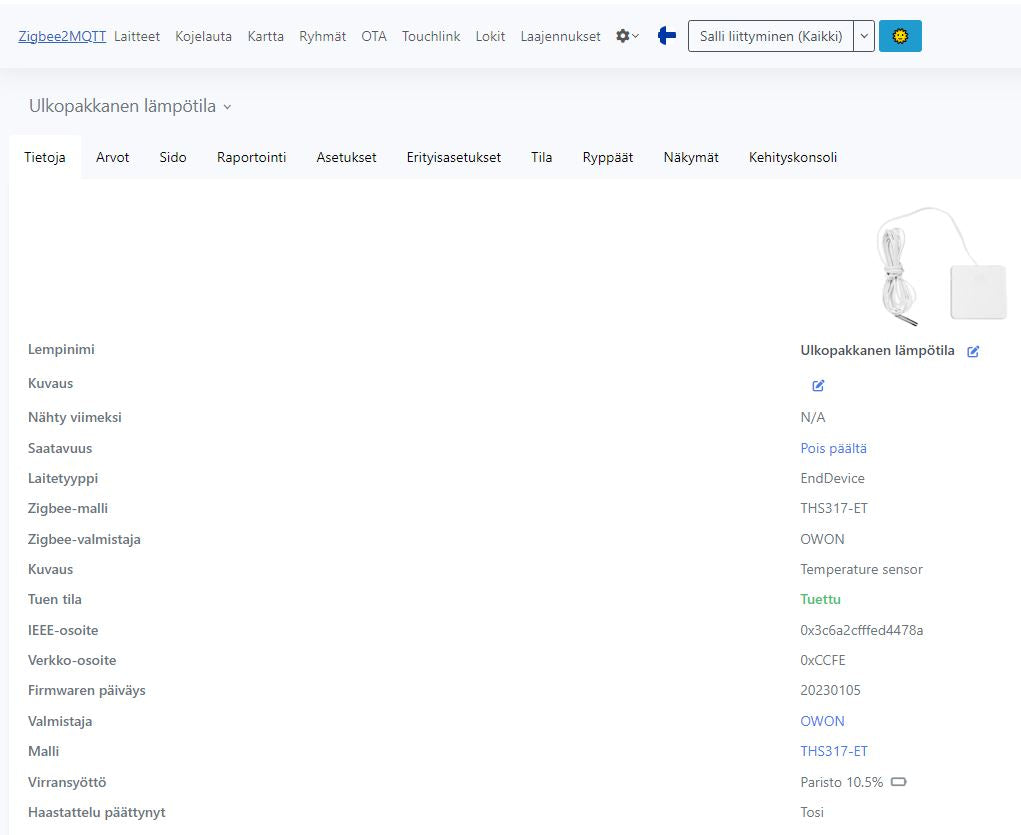
Task: Open the settings gear menu
Action: pyautogui.click(x=627, y=36)
